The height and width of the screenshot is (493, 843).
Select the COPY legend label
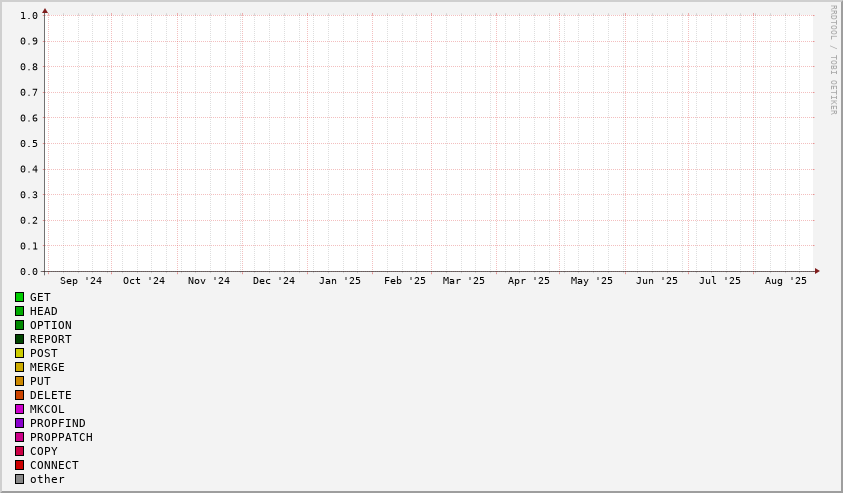coord(44,451)
